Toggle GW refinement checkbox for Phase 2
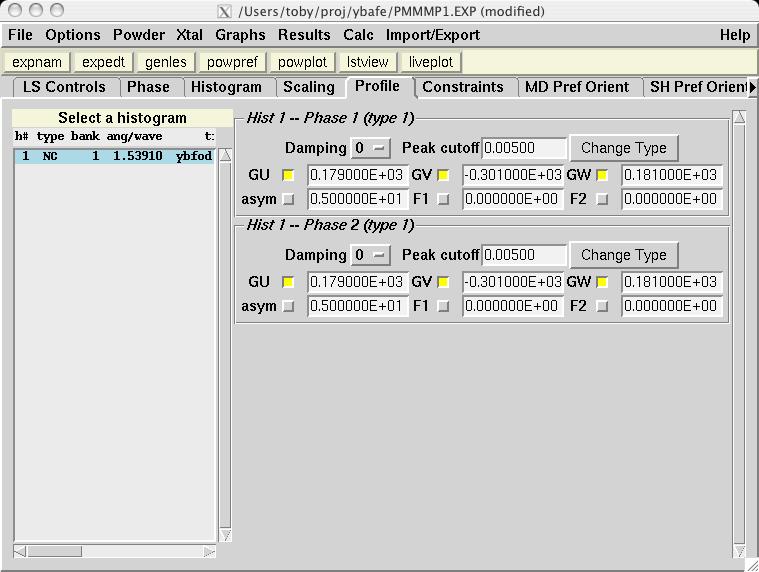The image size is (759, 572). (602, 282)
